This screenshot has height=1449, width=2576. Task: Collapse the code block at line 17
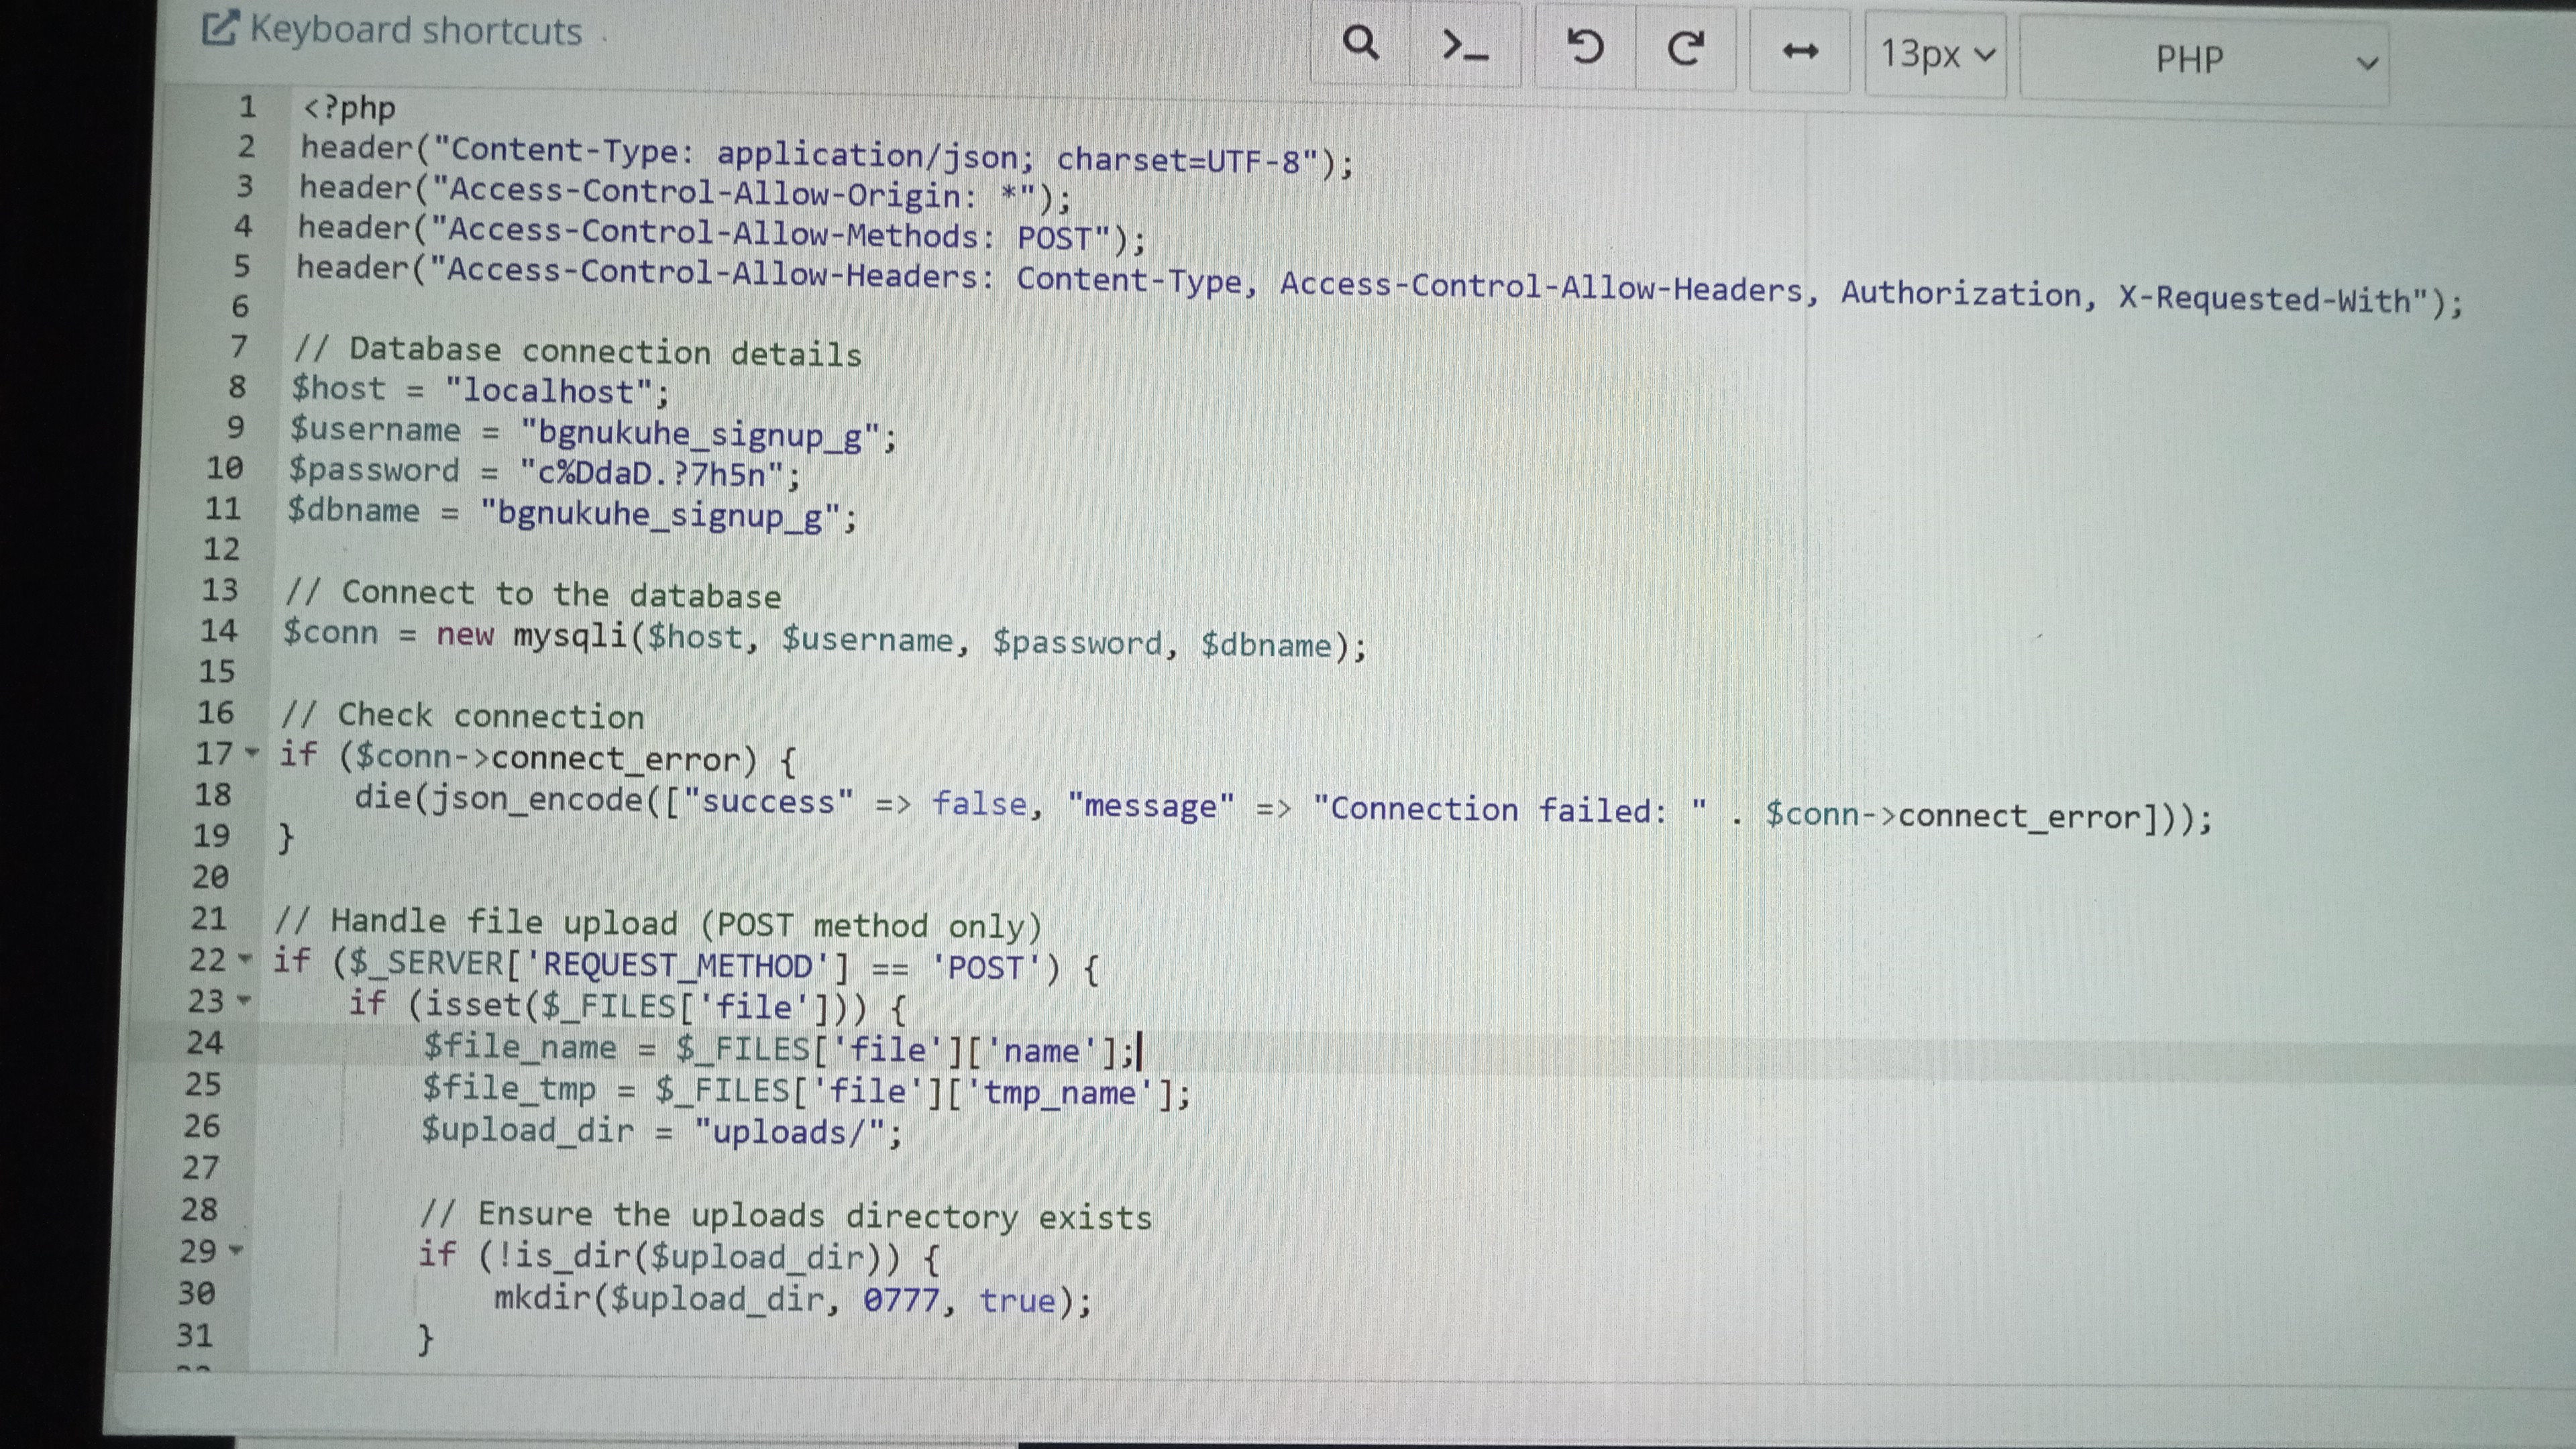(252, 752)
